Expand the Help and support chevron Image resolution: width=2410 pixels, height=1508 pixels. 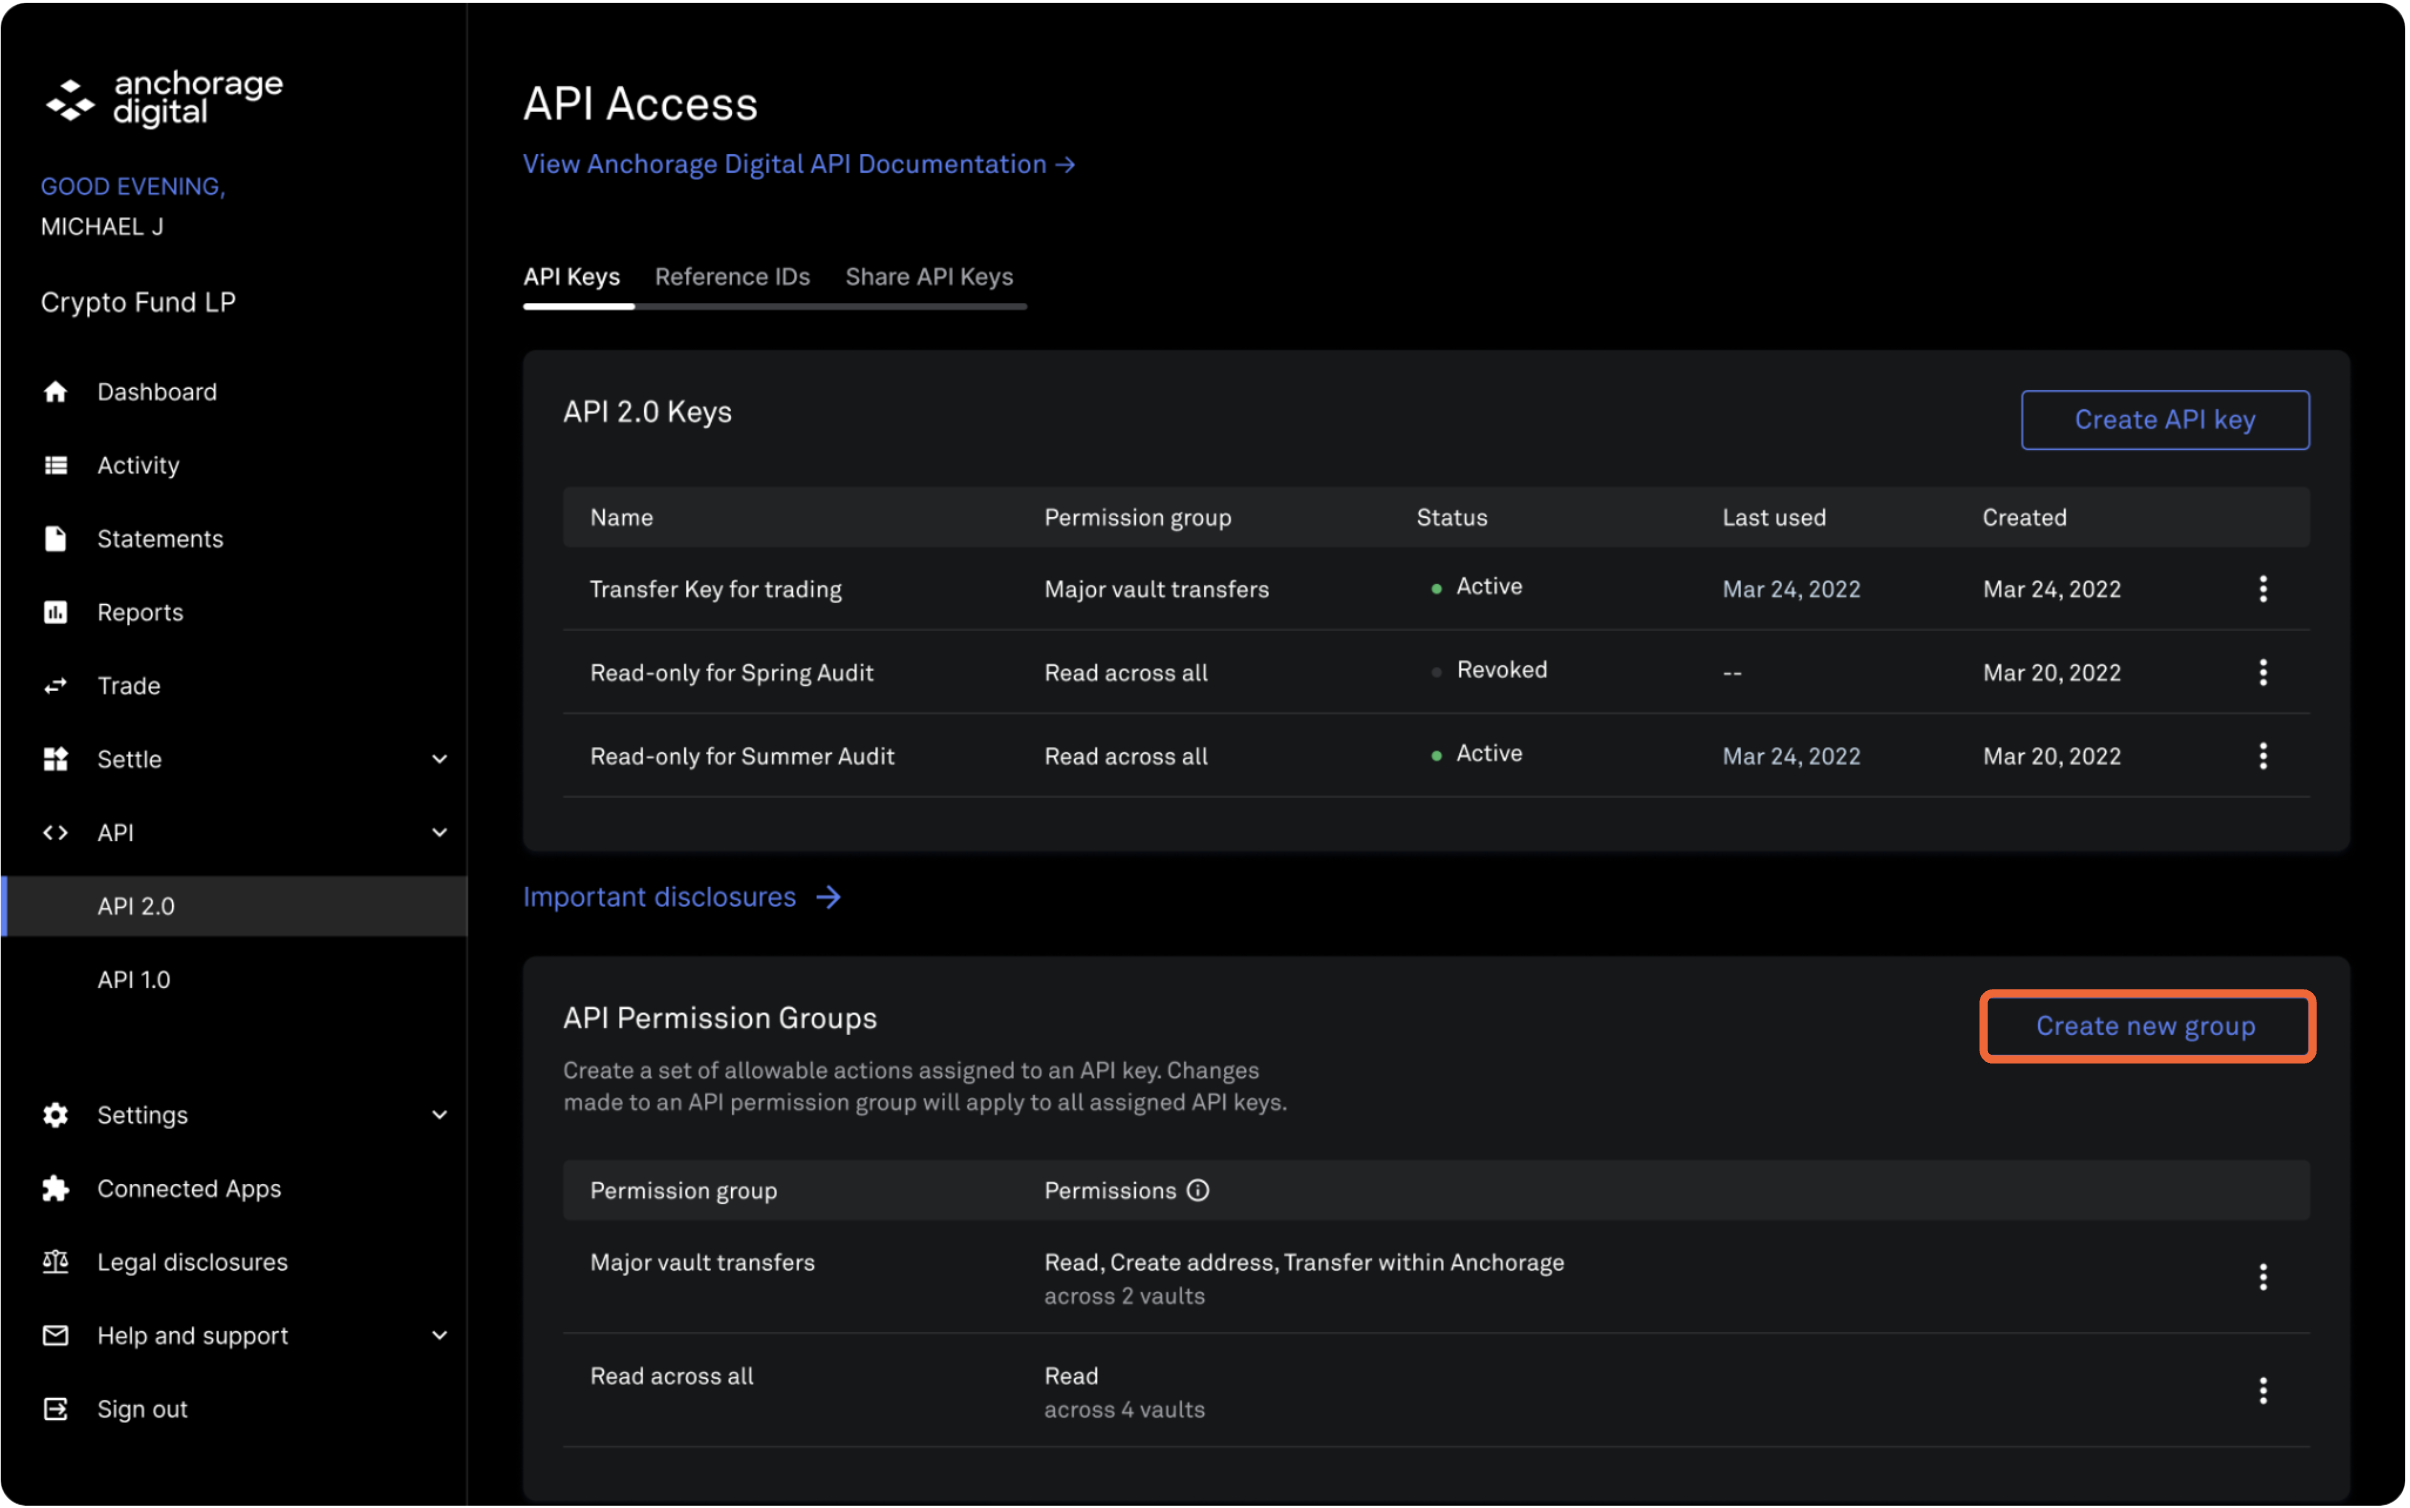click(x=440, y=1335)
